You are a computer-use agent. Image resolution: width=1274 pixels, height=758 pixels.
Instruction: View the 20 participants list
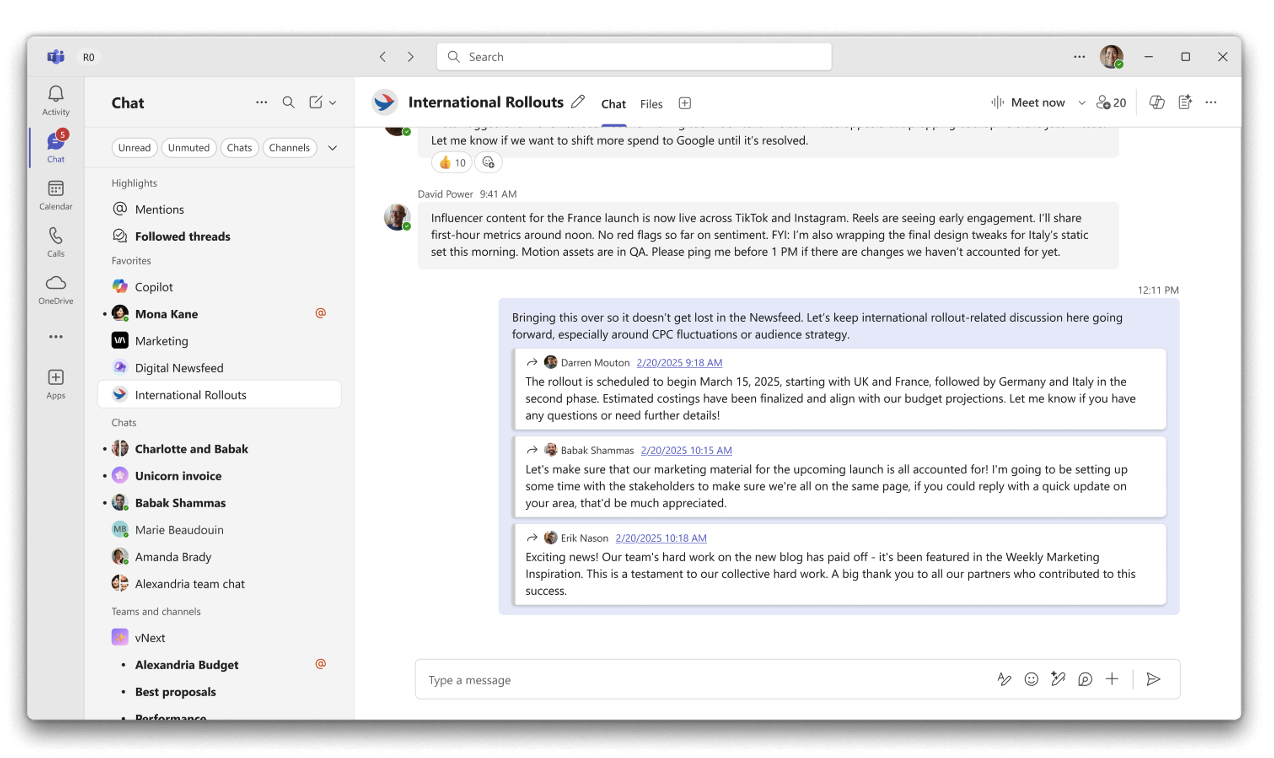(1111, 103)
